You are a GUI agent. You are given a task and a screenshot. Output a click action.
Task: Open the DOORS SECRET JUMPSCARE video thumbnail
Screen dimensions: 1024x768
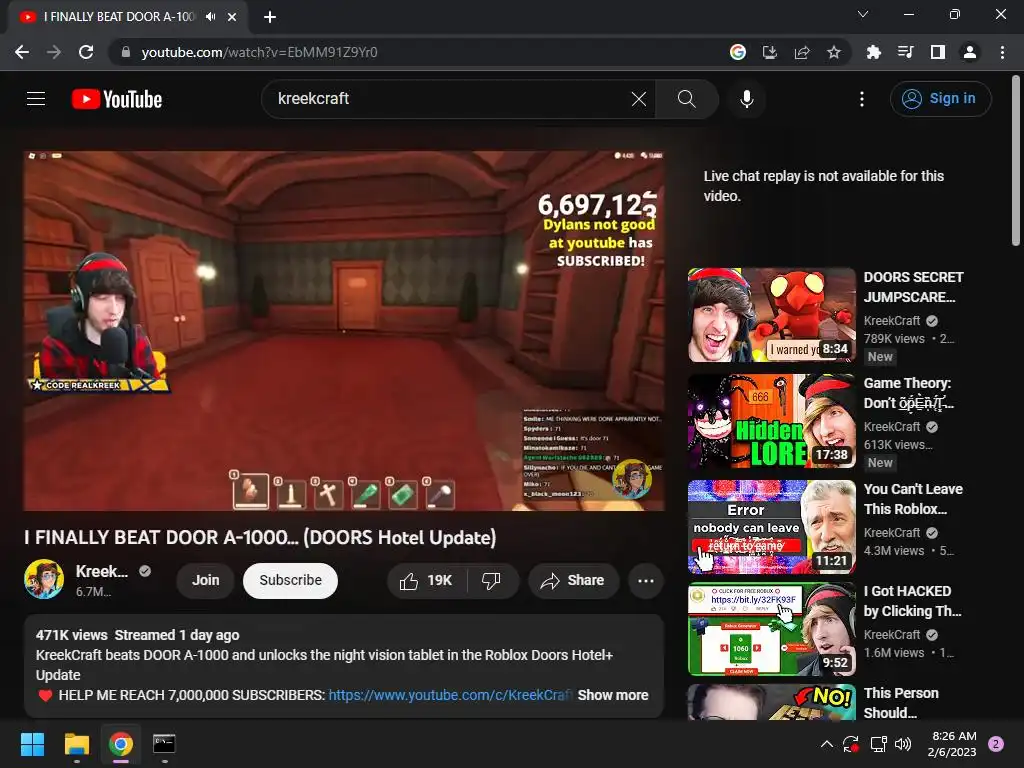point(771,315)
